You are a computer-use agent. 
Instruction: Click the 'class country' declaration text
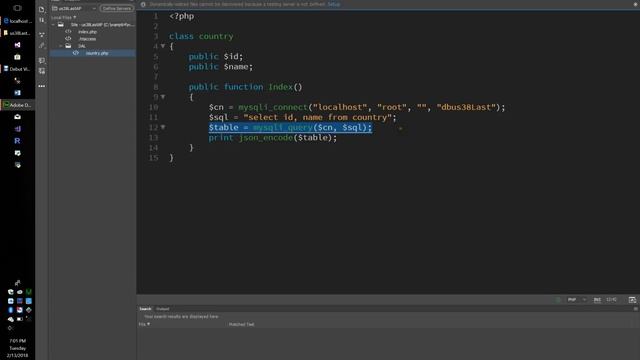[x=201, y=36]
